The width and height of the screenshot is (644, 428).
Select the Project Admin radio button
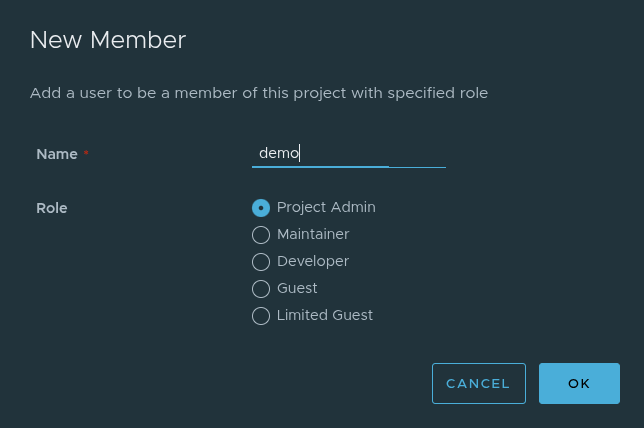click(261, 208)
